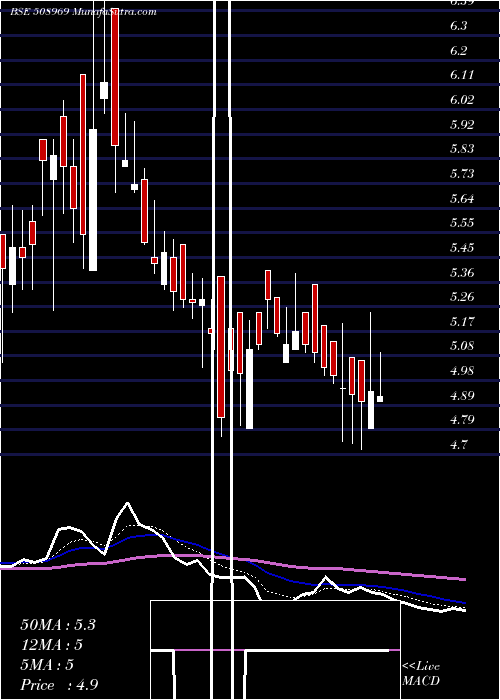Click the 6.3 price axis label

pos(458,26)
